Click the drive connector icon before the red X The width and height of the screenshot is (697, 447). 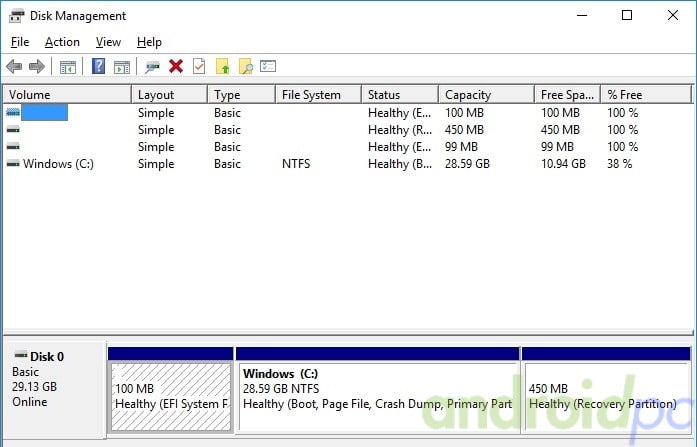pos(152,67)
